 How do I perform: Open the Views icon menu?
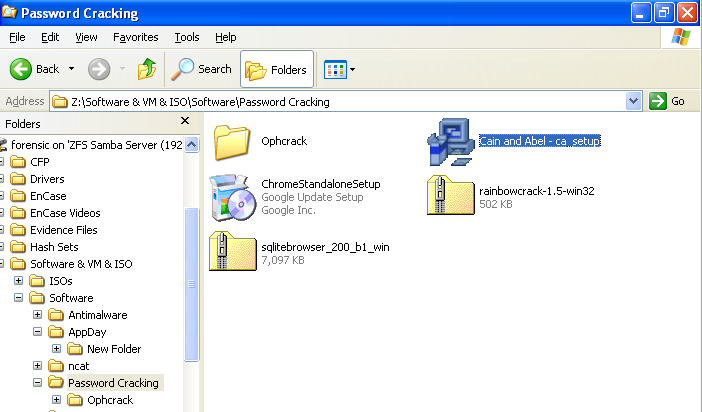tap(339, 69)
